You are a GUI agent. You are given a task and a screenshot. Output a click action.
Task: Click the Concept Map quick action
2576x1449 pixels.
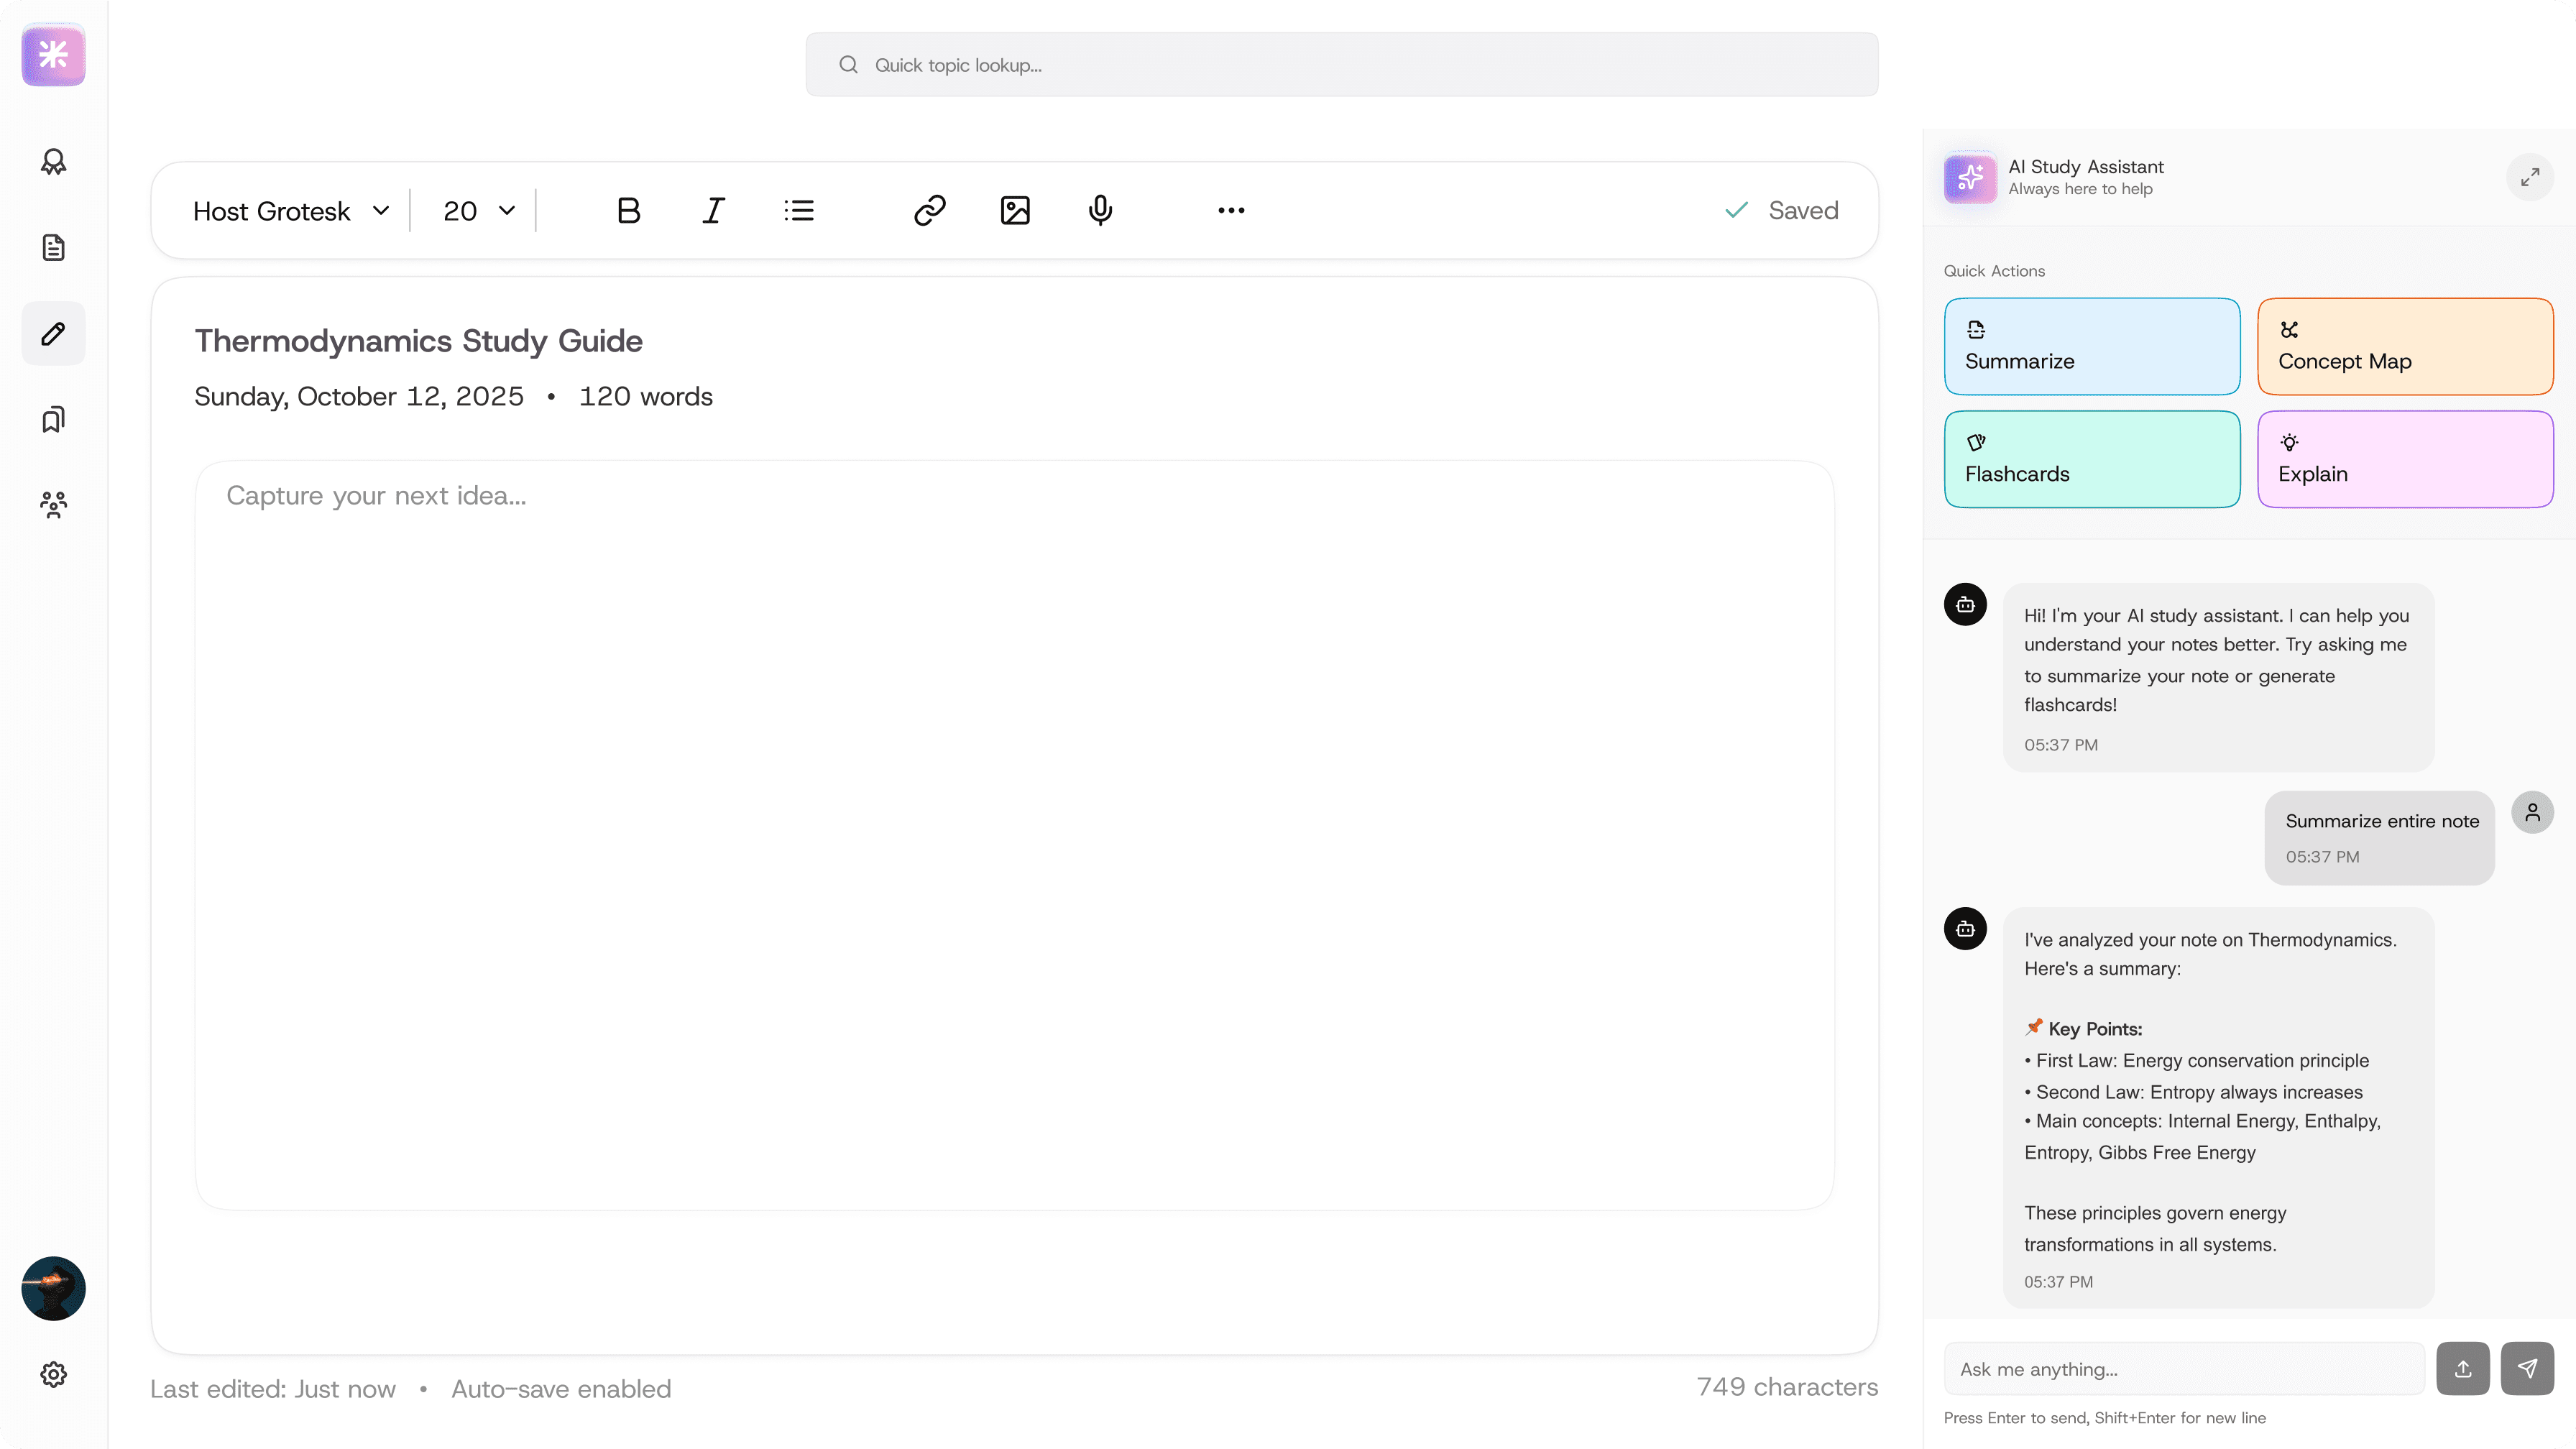click(x=2404, y=346)
